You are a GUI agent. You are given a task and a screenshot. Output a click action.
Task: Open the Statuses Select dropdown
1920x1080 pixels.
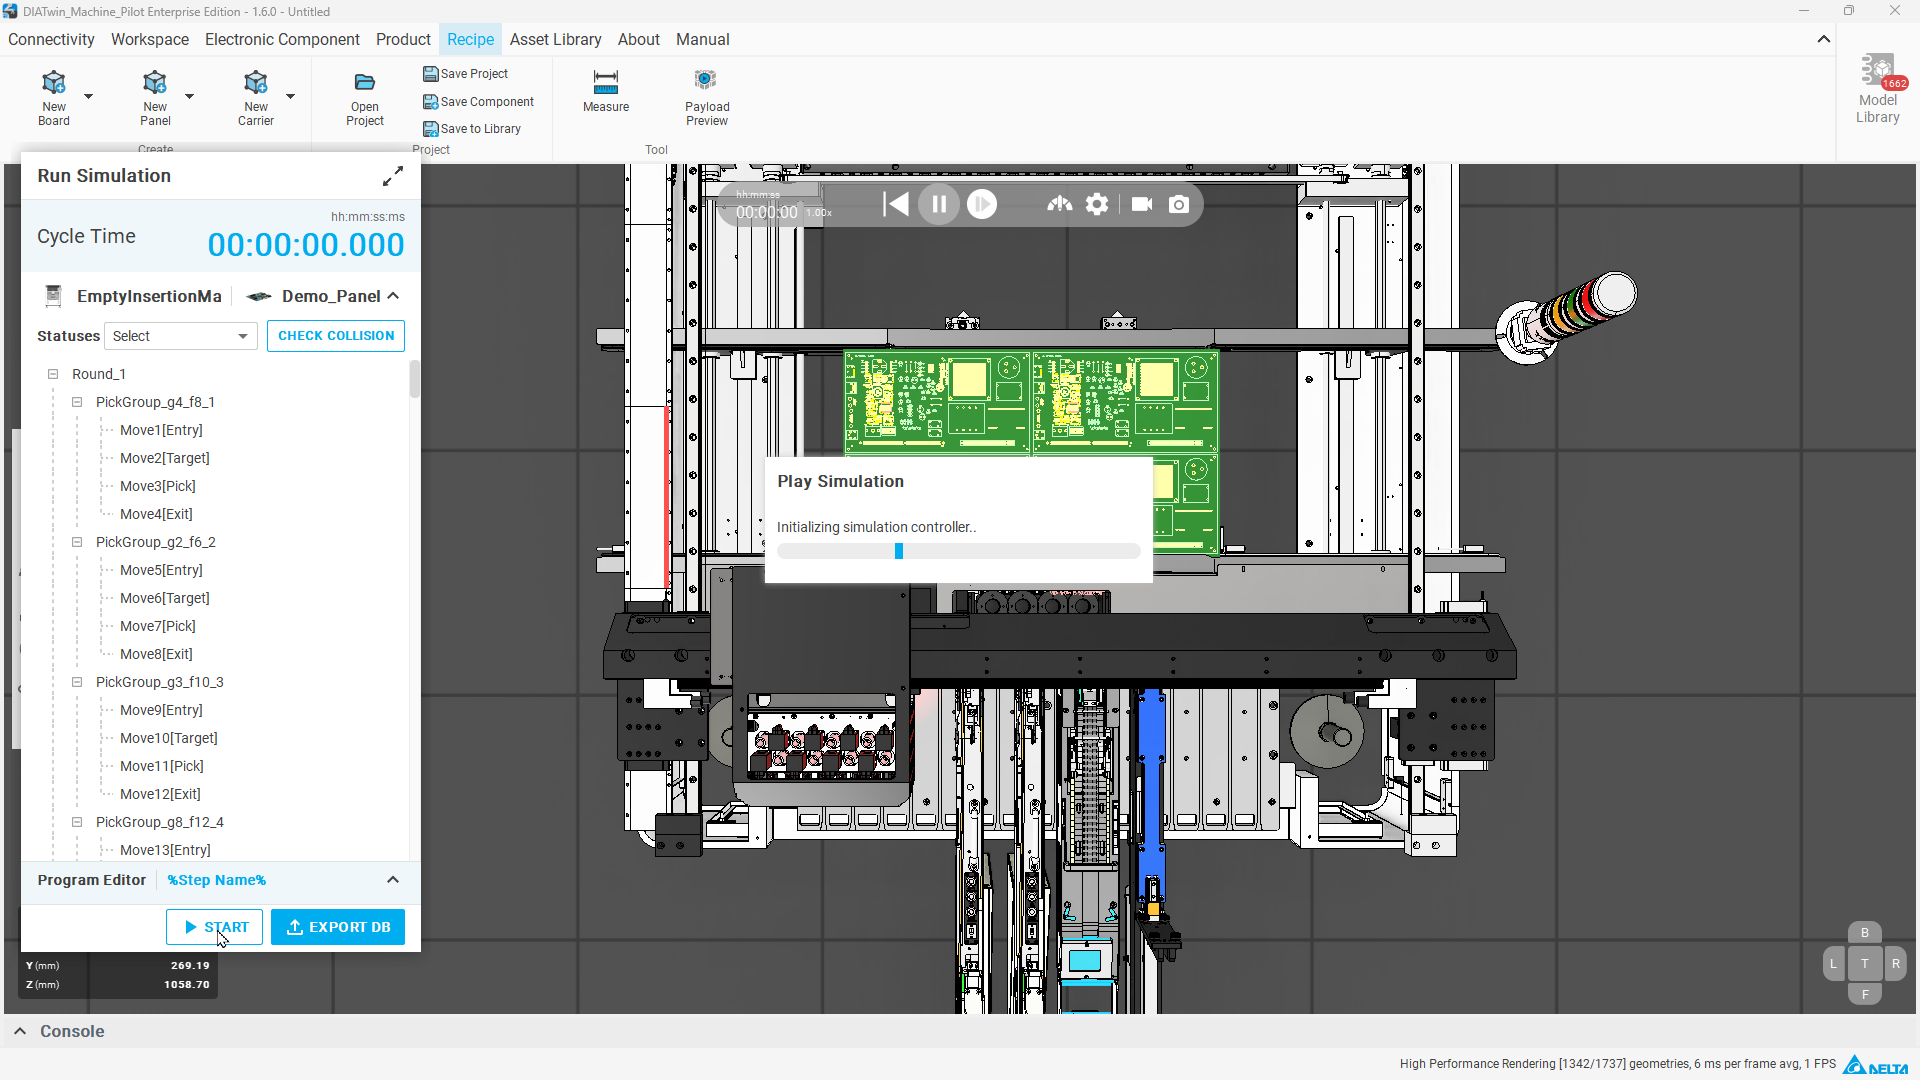coord(180,336)
